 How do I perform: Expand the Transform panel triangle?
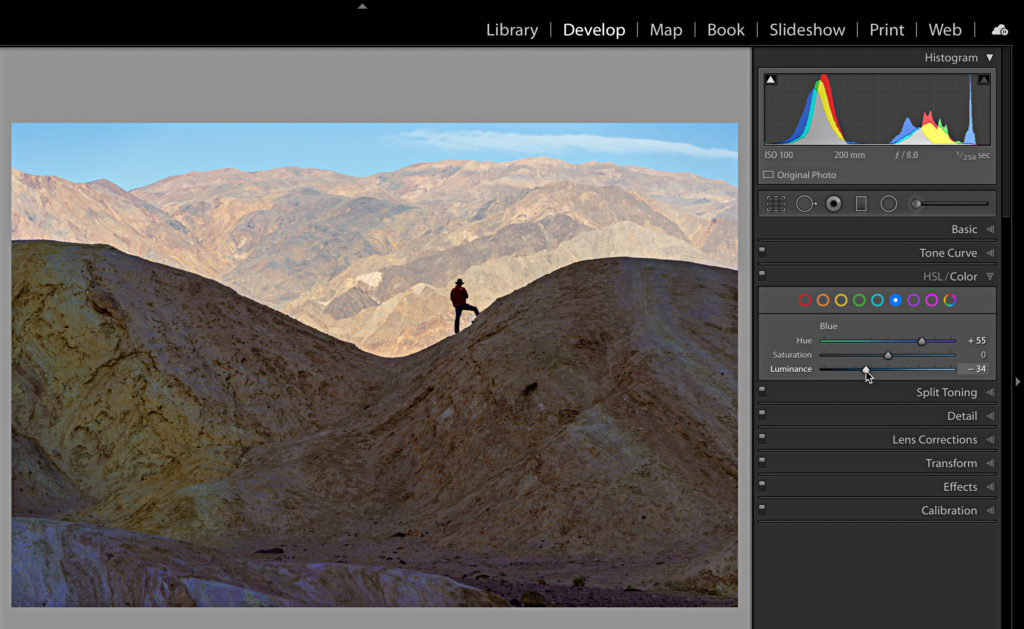(990, 463)
